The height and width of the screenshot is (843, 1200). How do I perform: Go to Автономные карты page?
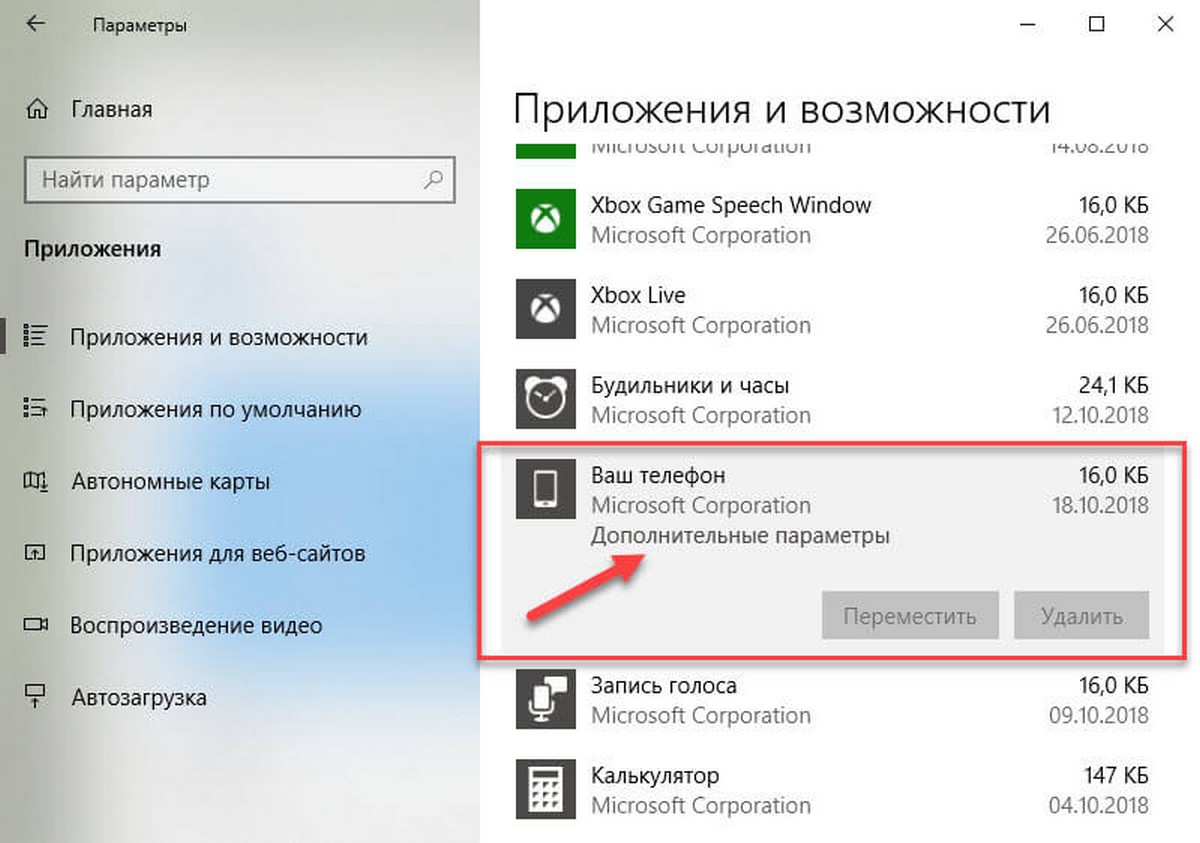coord(170,482)
